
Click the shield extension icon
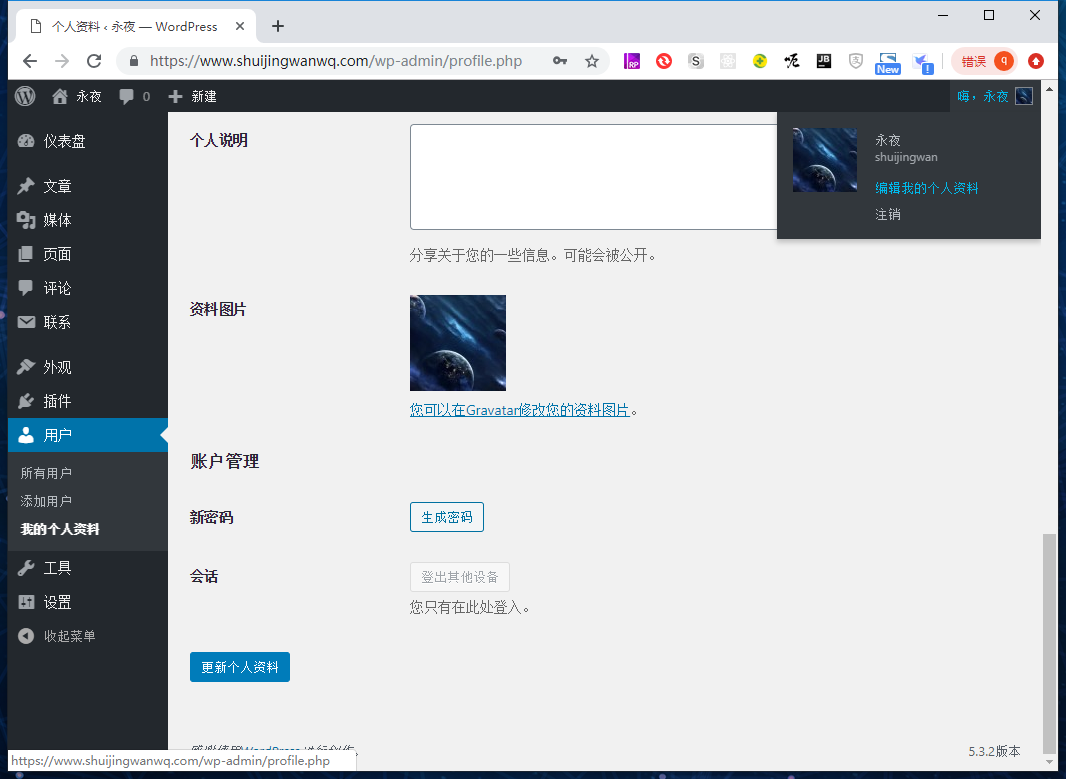pyautogui.click(x=856, y=61)
